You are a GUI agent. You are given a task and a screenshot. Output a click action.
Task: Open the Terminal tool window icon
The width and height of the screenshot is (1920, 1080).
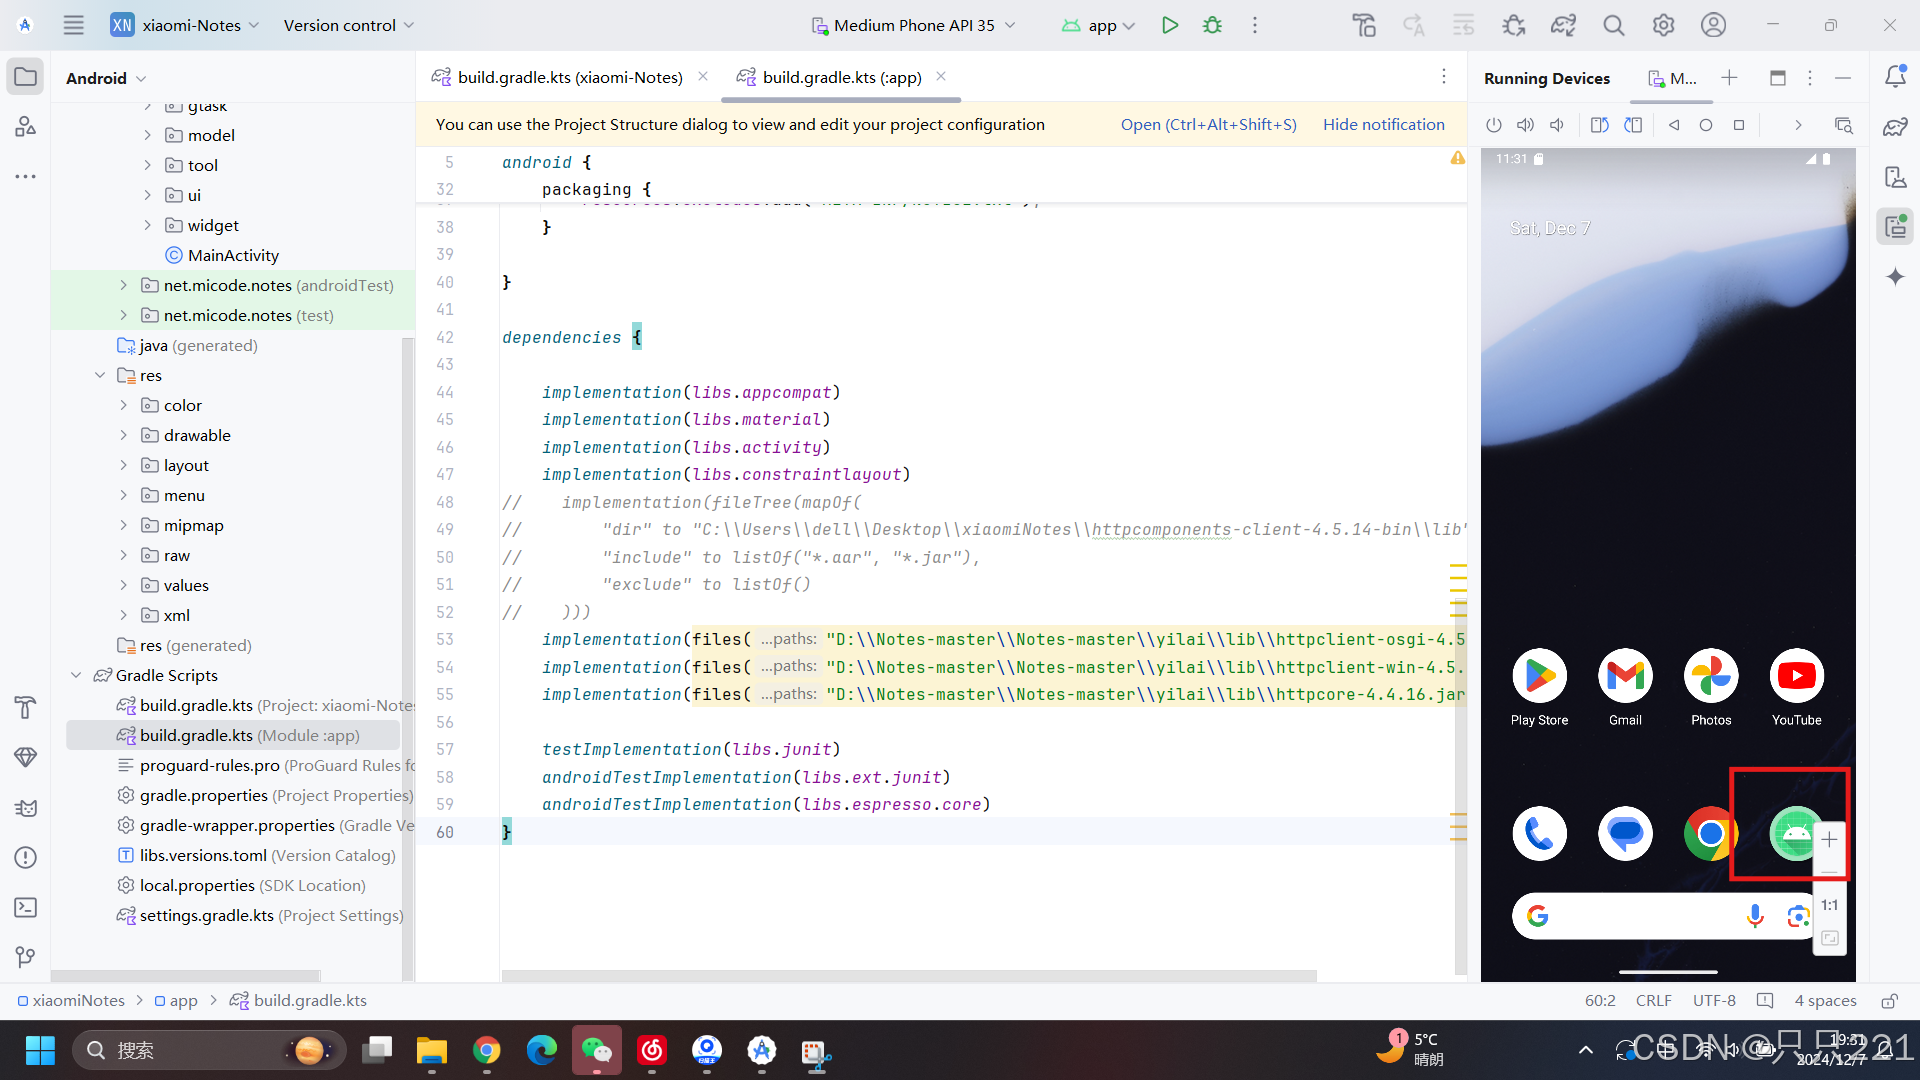(26, 907)
